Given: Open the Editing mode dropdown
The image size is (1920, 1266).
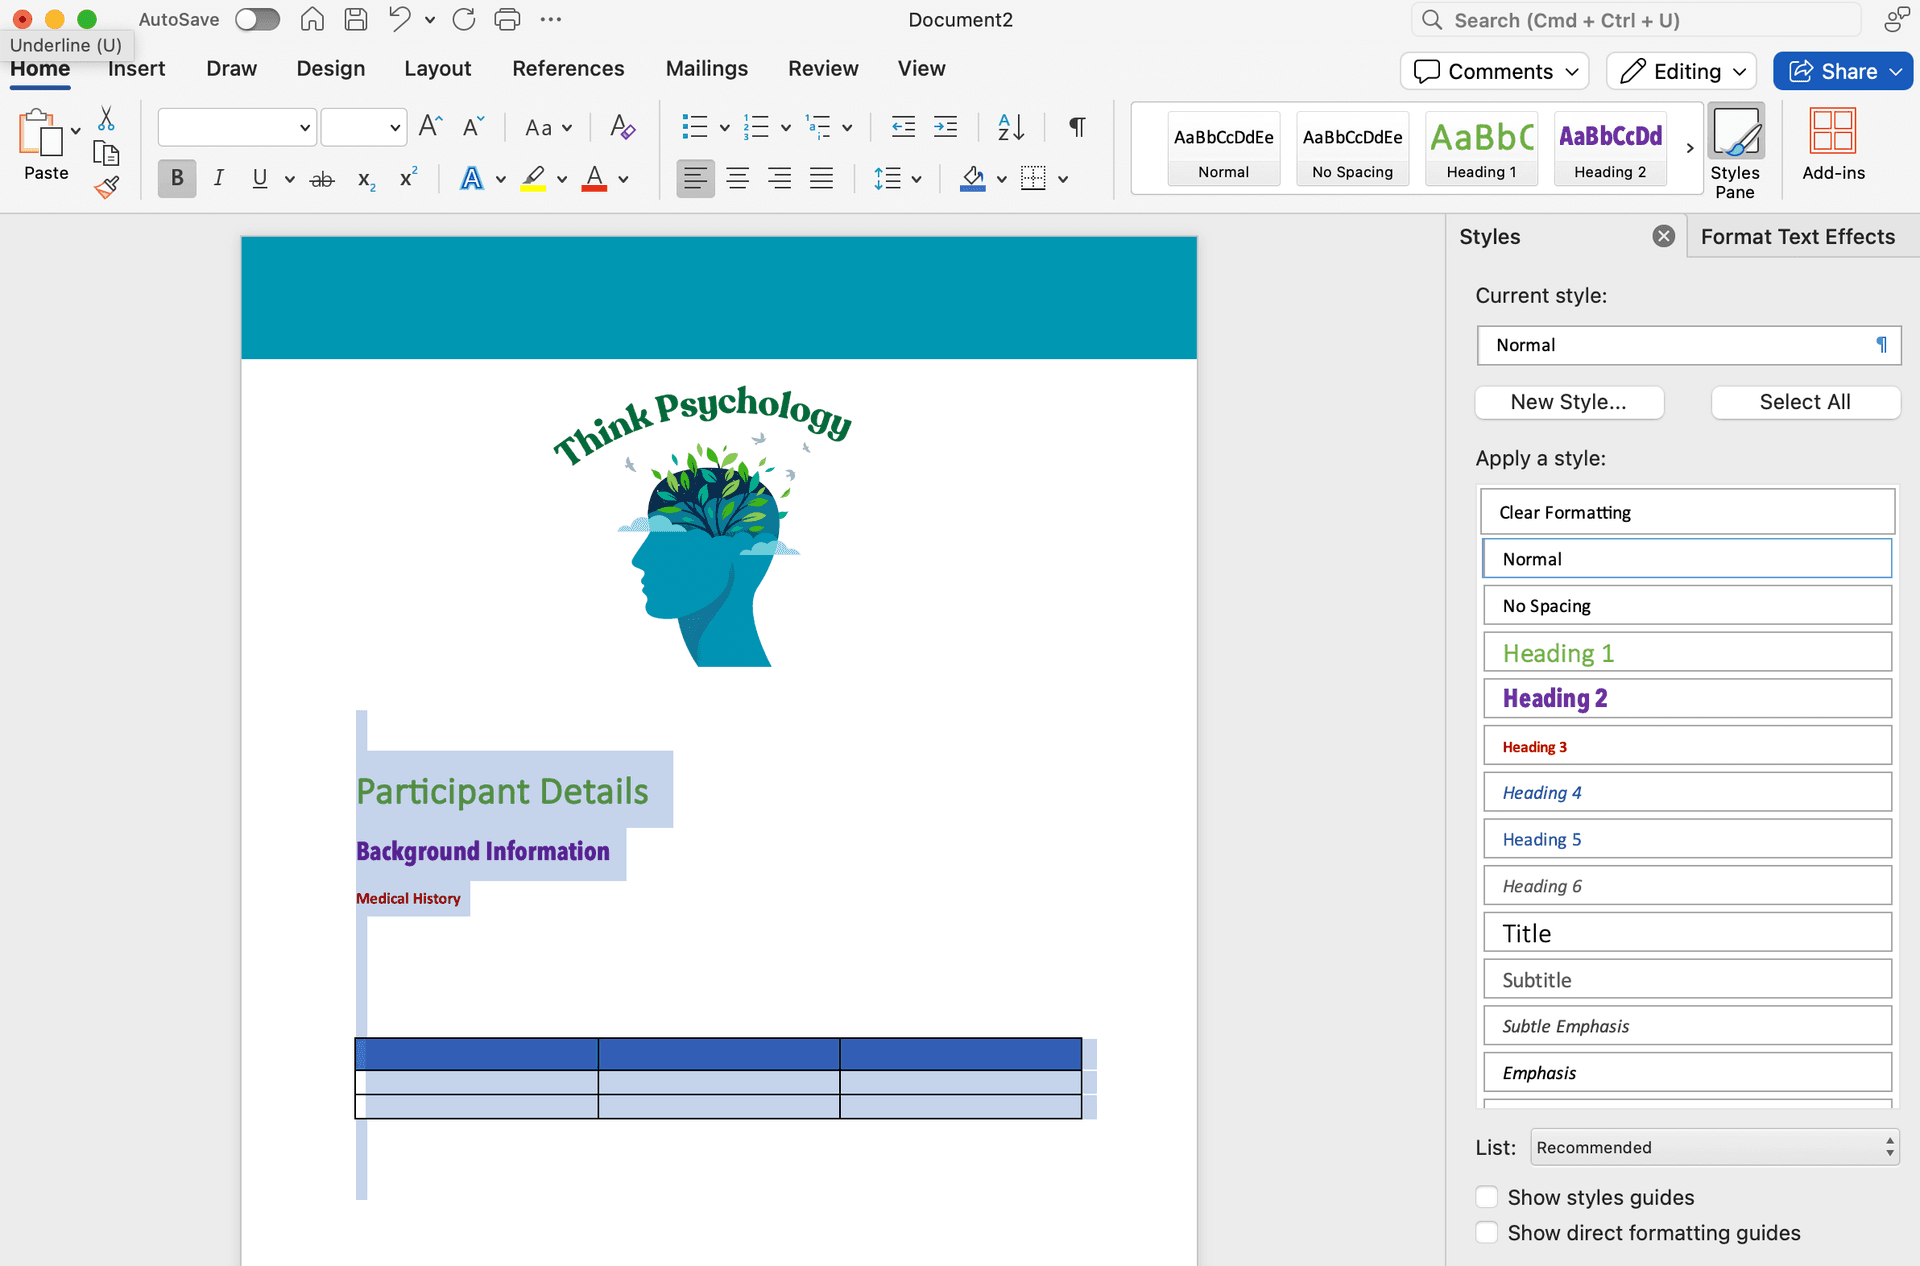Looking at the screenshot, I should 1682,71.
